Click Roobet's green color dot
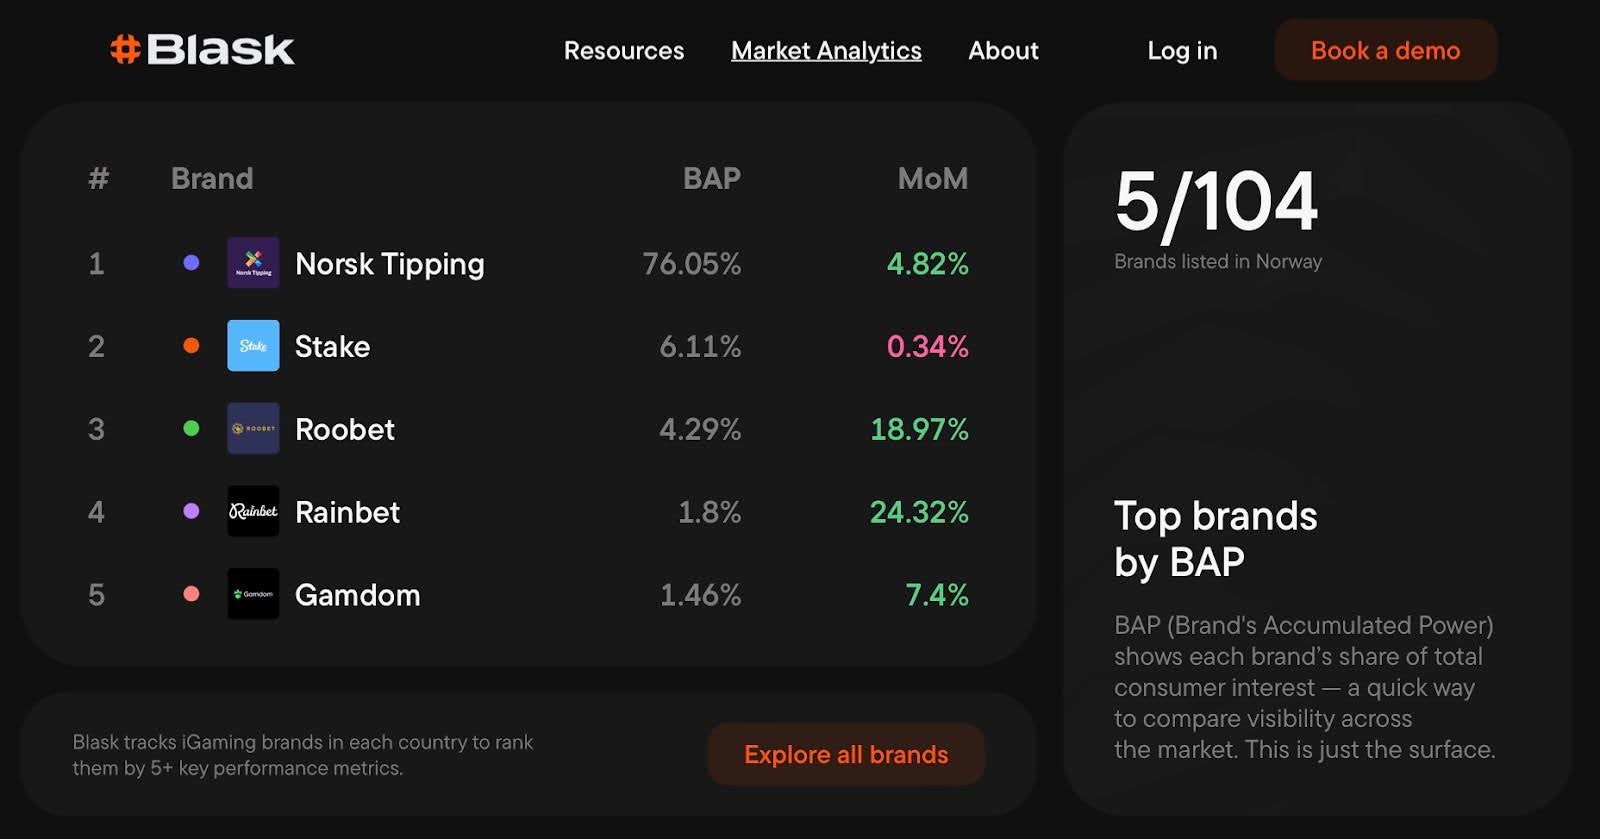The image size is (1600, 839). coord(191,429)
